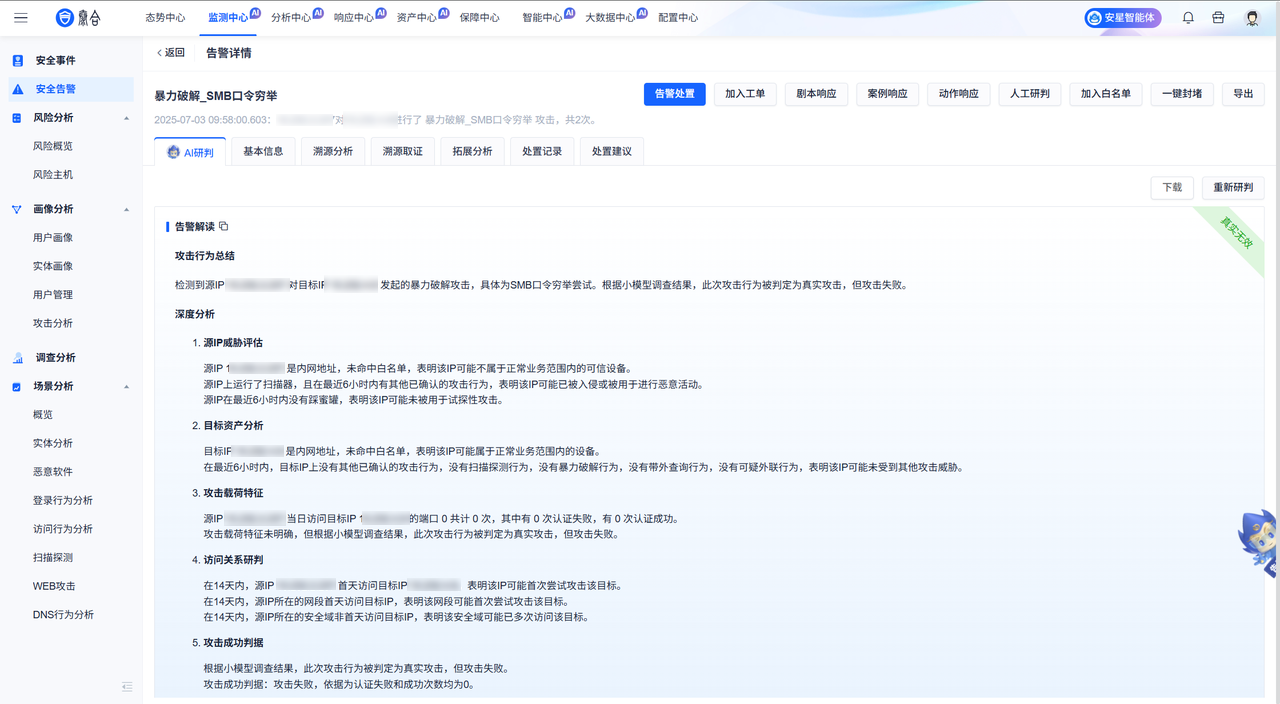Select 大数据中心 in the top menu
This screenshot has height=704, width=1280.
click(x=613, y=16)
